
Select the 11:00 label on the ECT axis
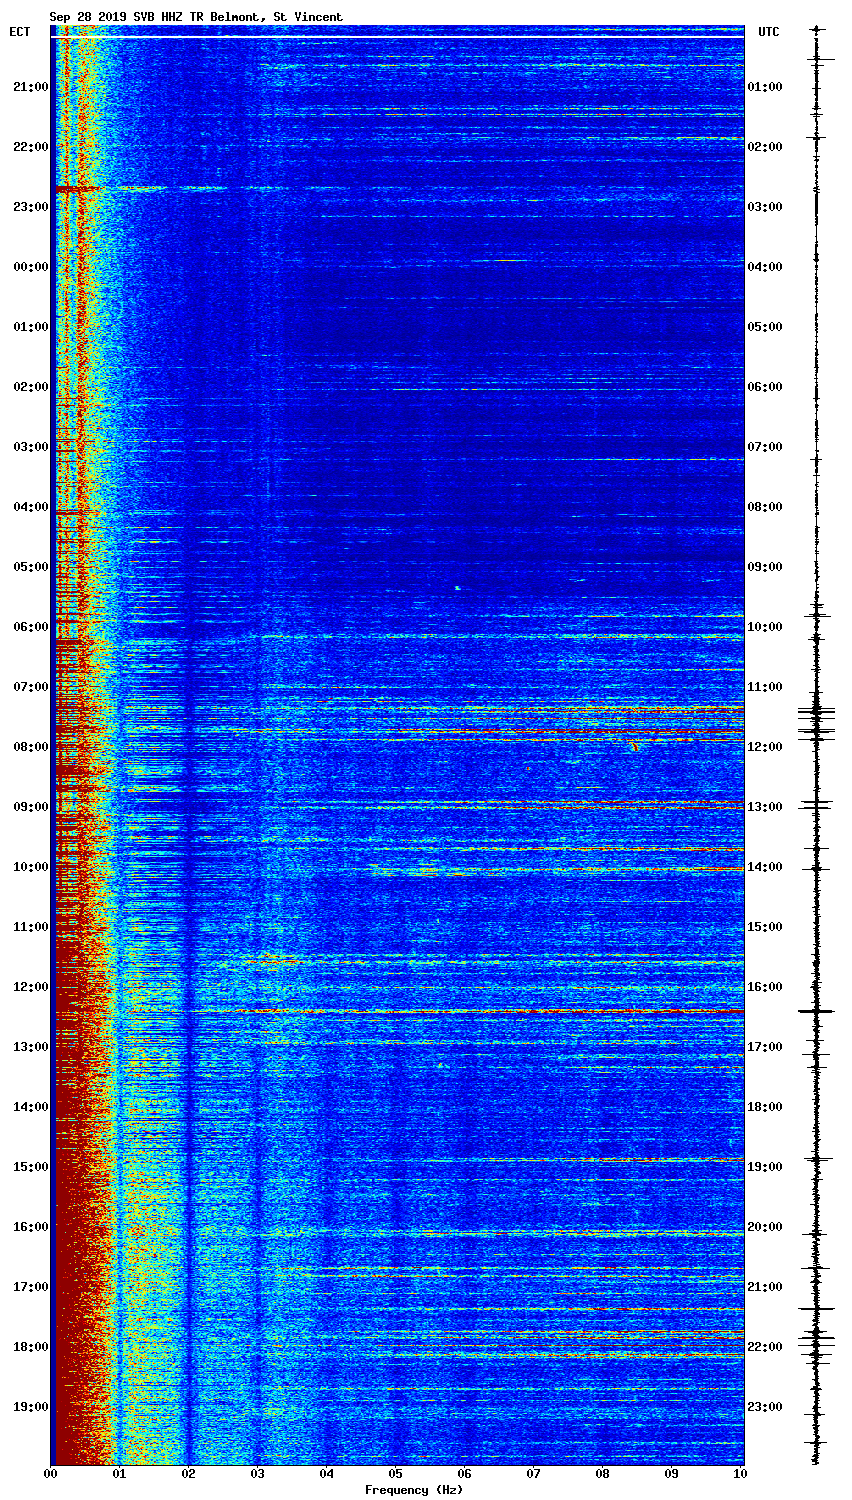pyautogui.click(x=28, y=927)
